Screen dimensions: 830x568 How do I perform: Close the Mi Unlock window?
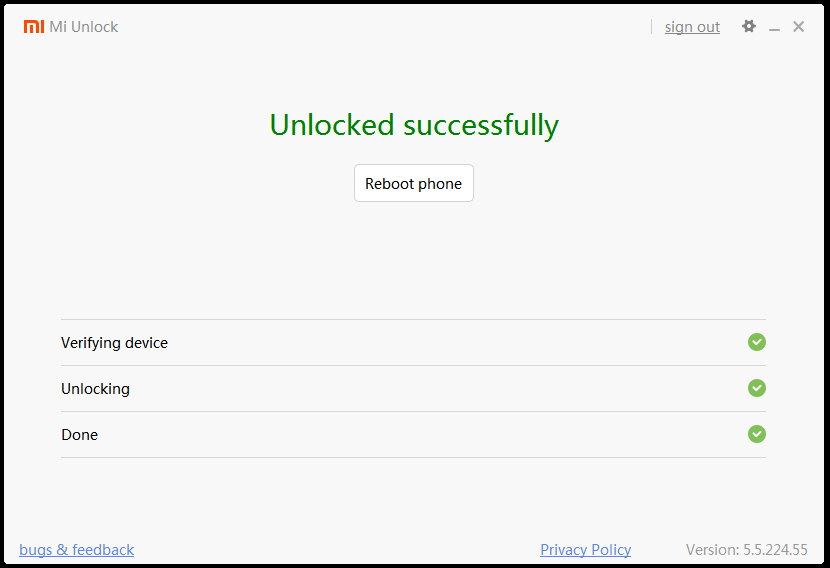pyautogui.click(x=798, y=27)
